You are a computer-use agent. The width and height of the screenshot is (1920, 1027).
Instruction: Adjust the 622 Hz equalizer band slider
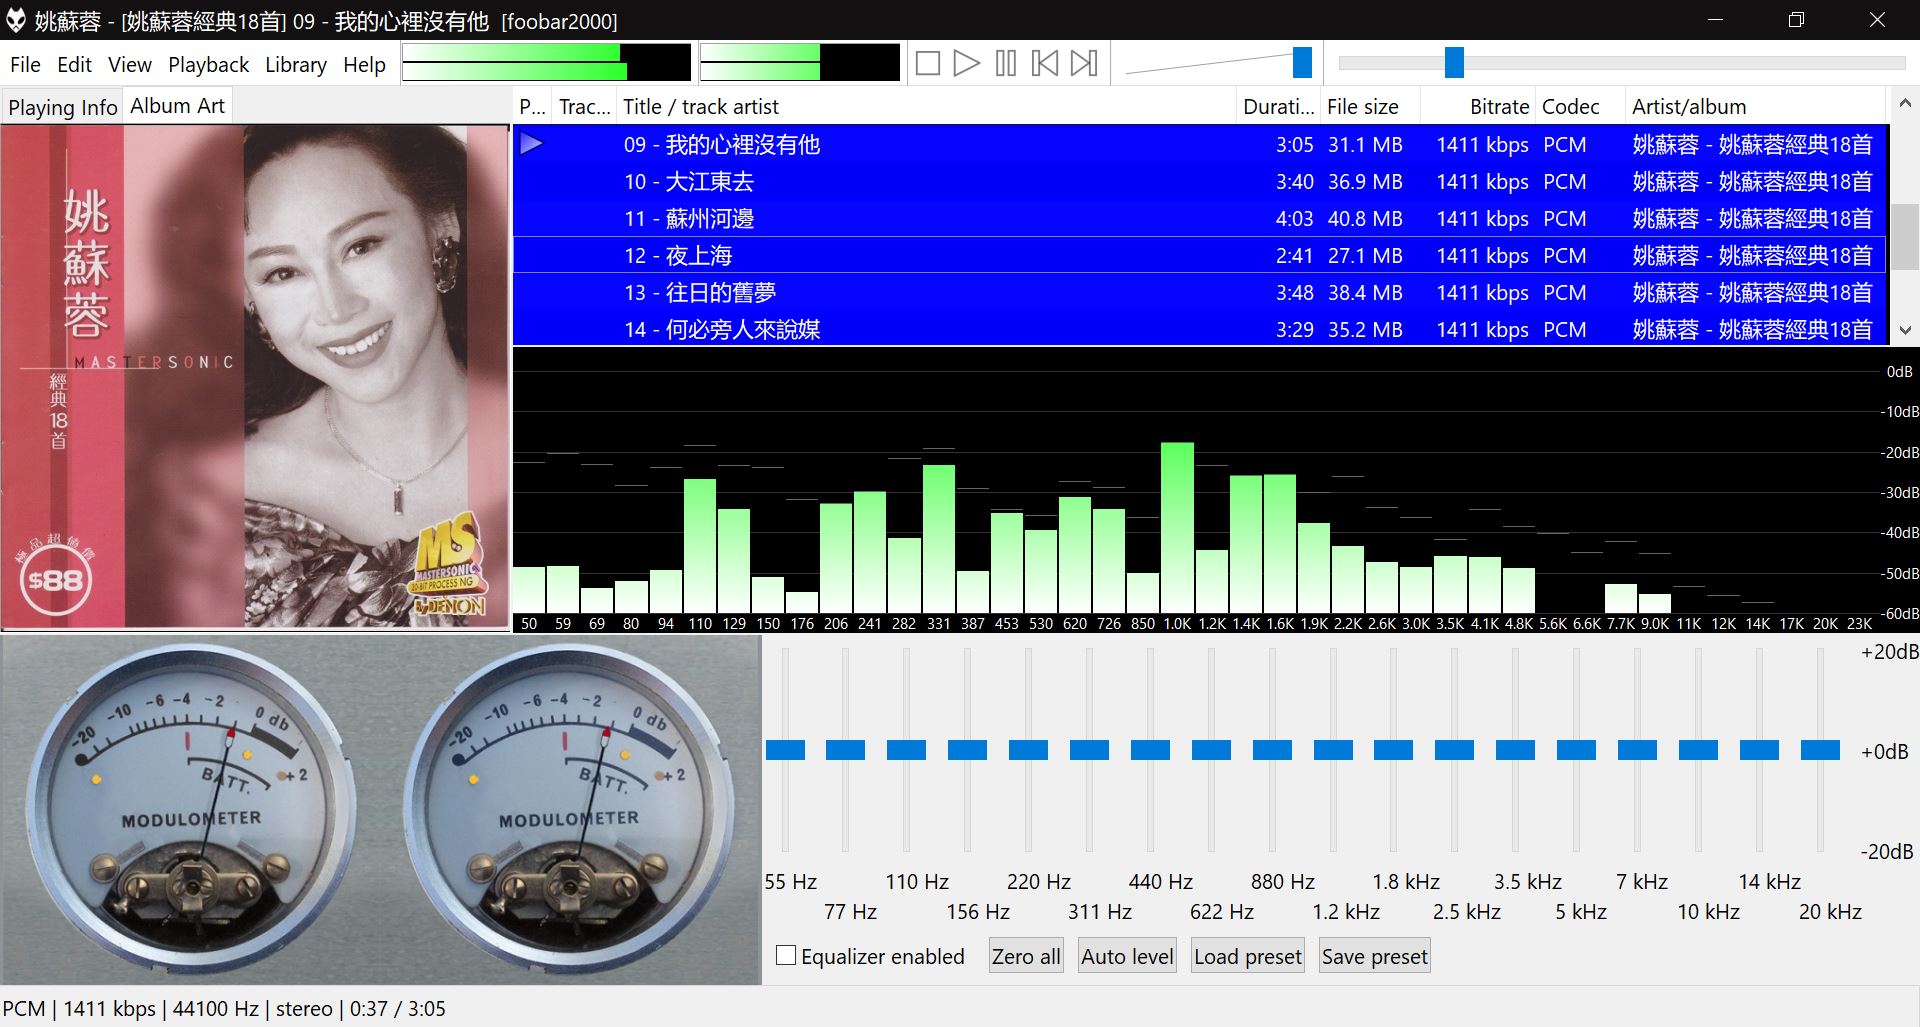tap(1212, 750)
